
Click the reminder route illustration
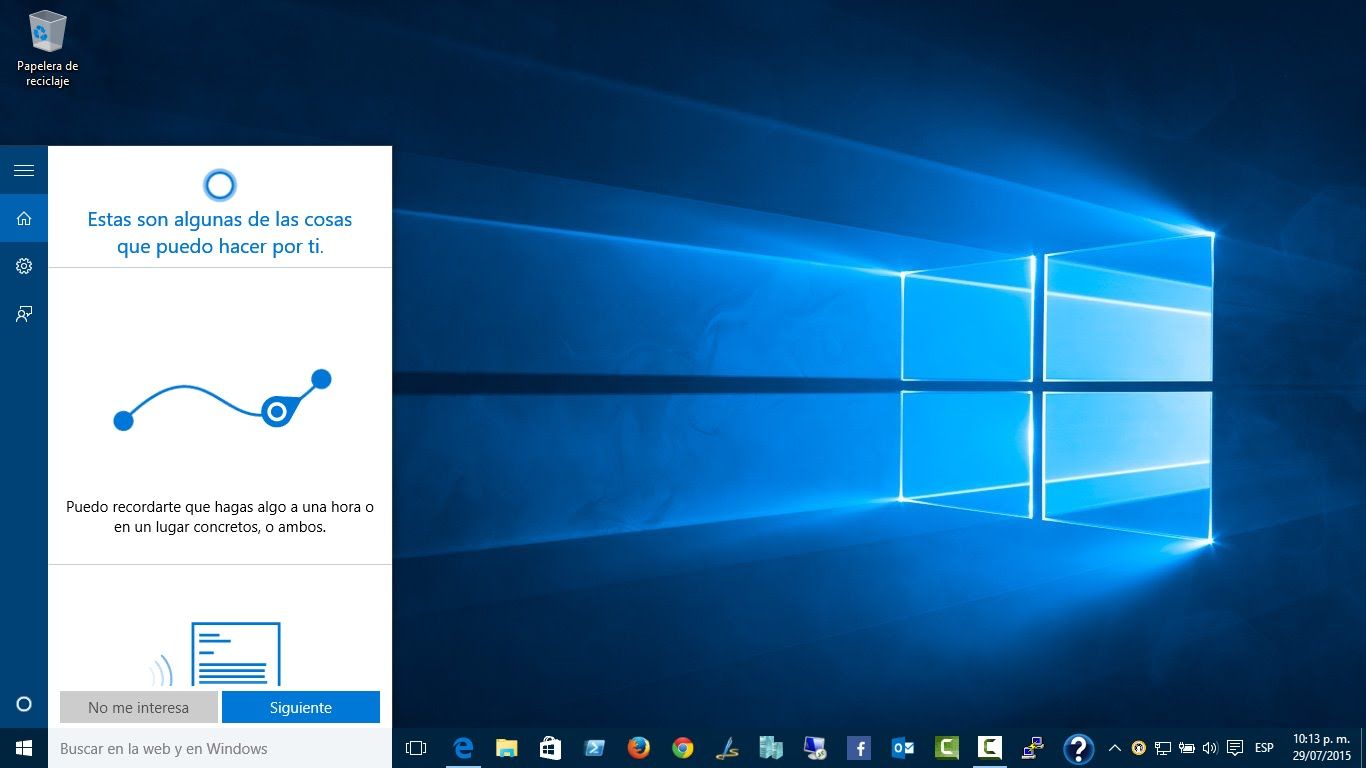point(222,400)
